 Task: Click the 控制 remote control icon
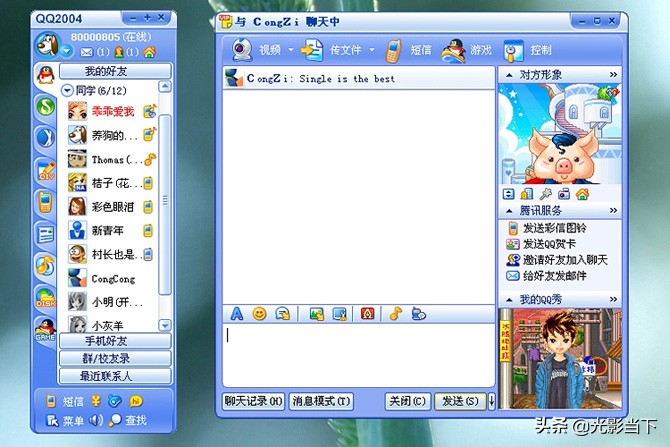(513, 50)
